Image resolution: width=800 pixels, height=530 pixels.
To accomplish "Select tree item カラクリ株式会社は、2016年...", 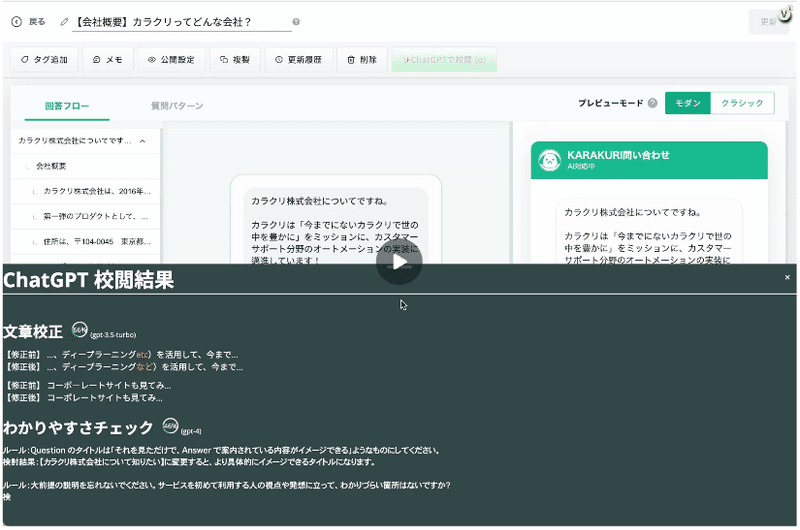I will point(85,191).
